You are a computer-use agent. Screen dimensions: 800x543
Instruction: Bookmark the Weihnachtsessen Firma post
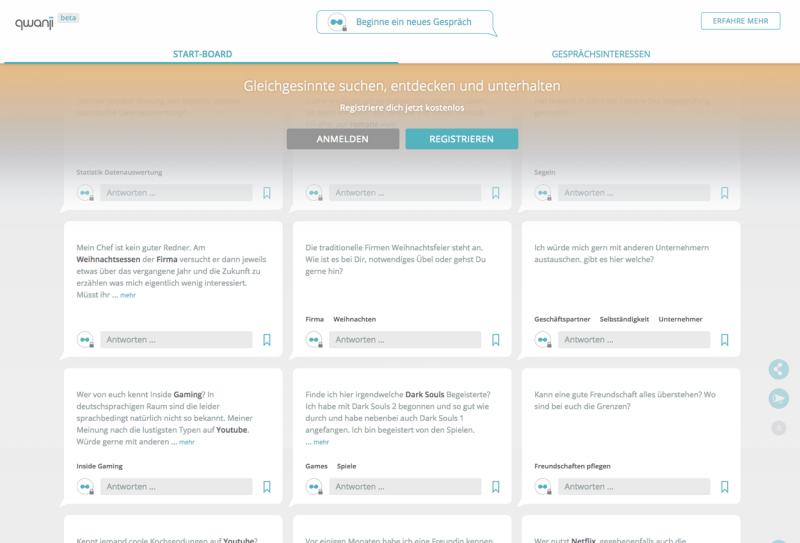[267, 340]
